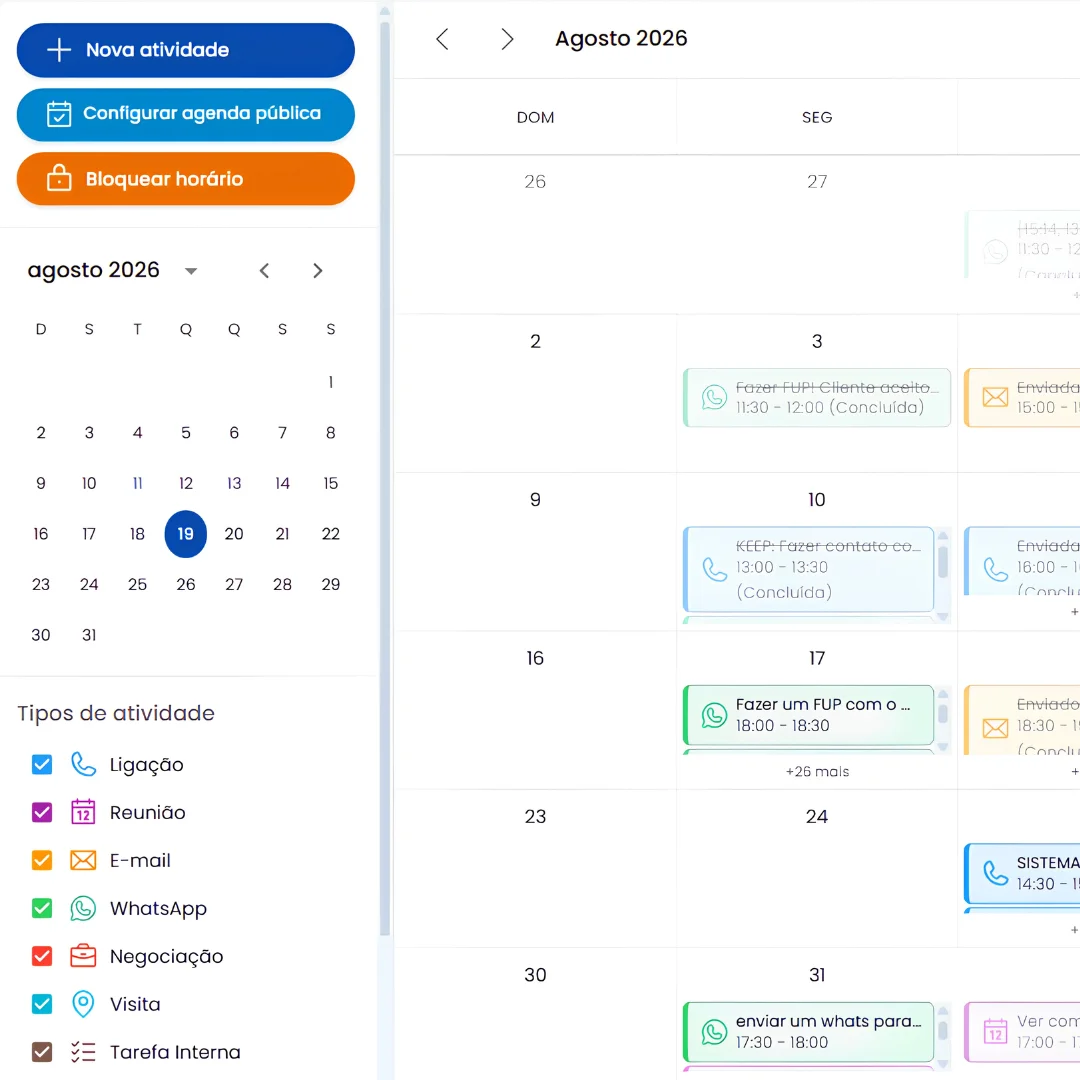Click the Ligação phone icon in activity types
The image size is (1080, 1080).
(x=83, y=764)
